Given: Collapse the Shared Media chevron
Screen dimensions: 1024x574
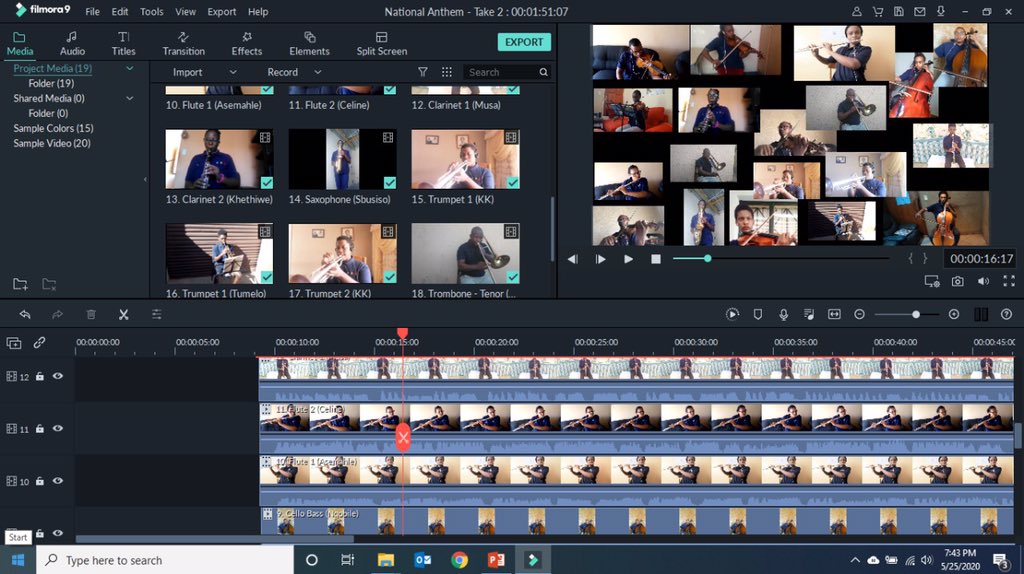Looking at the screenshot, I should coord(129,98).
